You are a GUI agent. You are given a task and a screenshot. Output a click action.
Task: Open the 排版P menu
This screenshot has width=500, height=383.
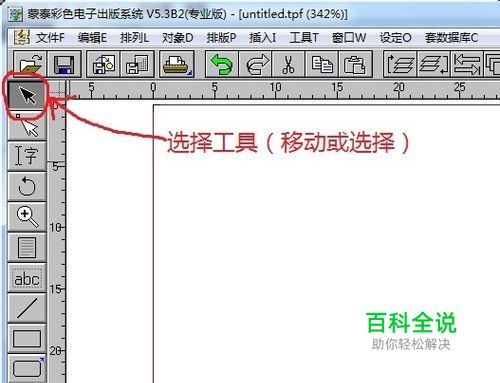point(221,38)
